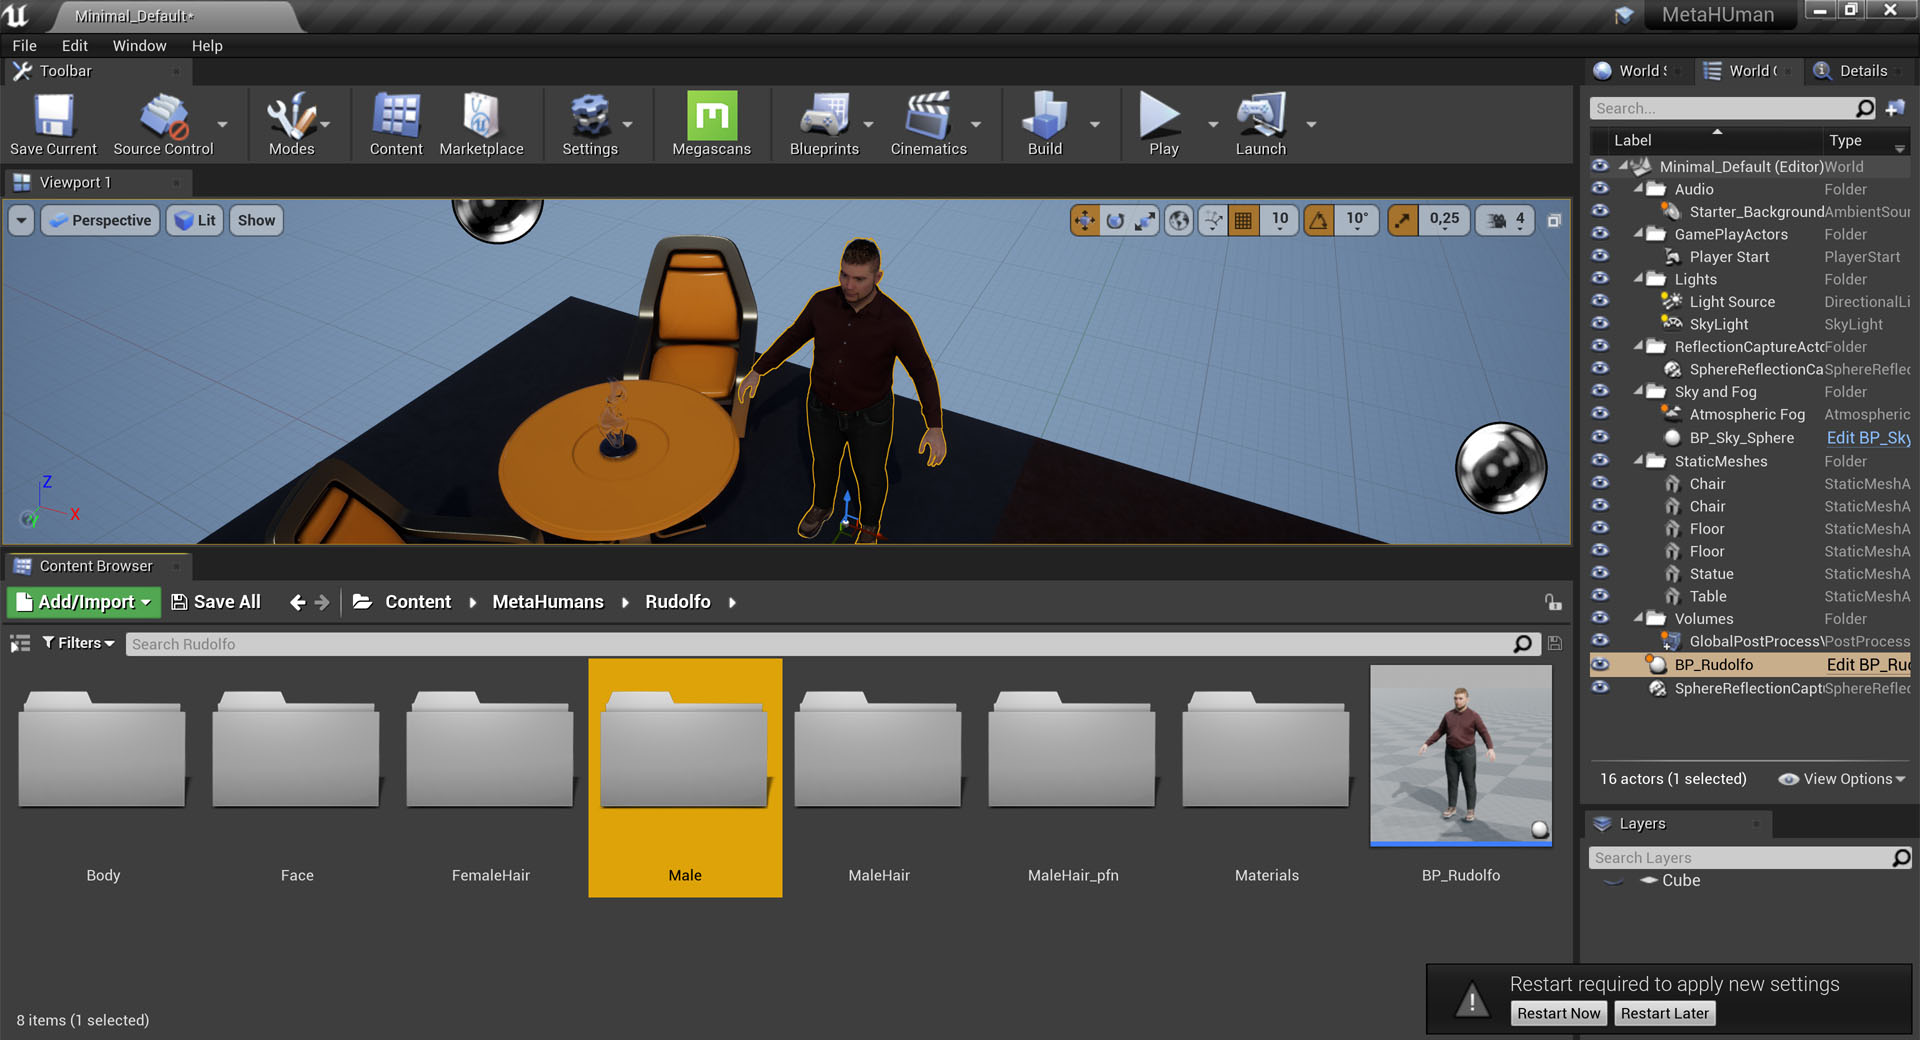
Task: Toggle grid snapping in viewport
Action: click(1243, 220)
